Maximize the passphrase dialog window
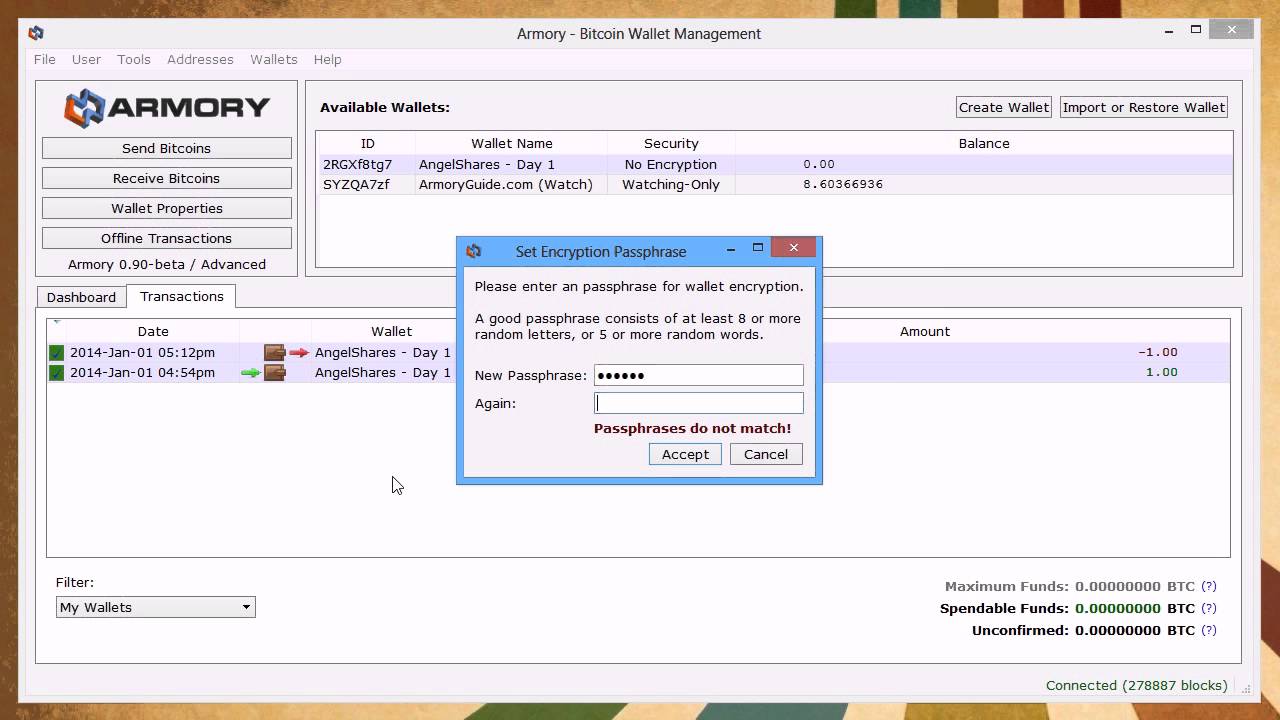The width and height of the screenshot is (1280, 720). (x=758, y=247)
